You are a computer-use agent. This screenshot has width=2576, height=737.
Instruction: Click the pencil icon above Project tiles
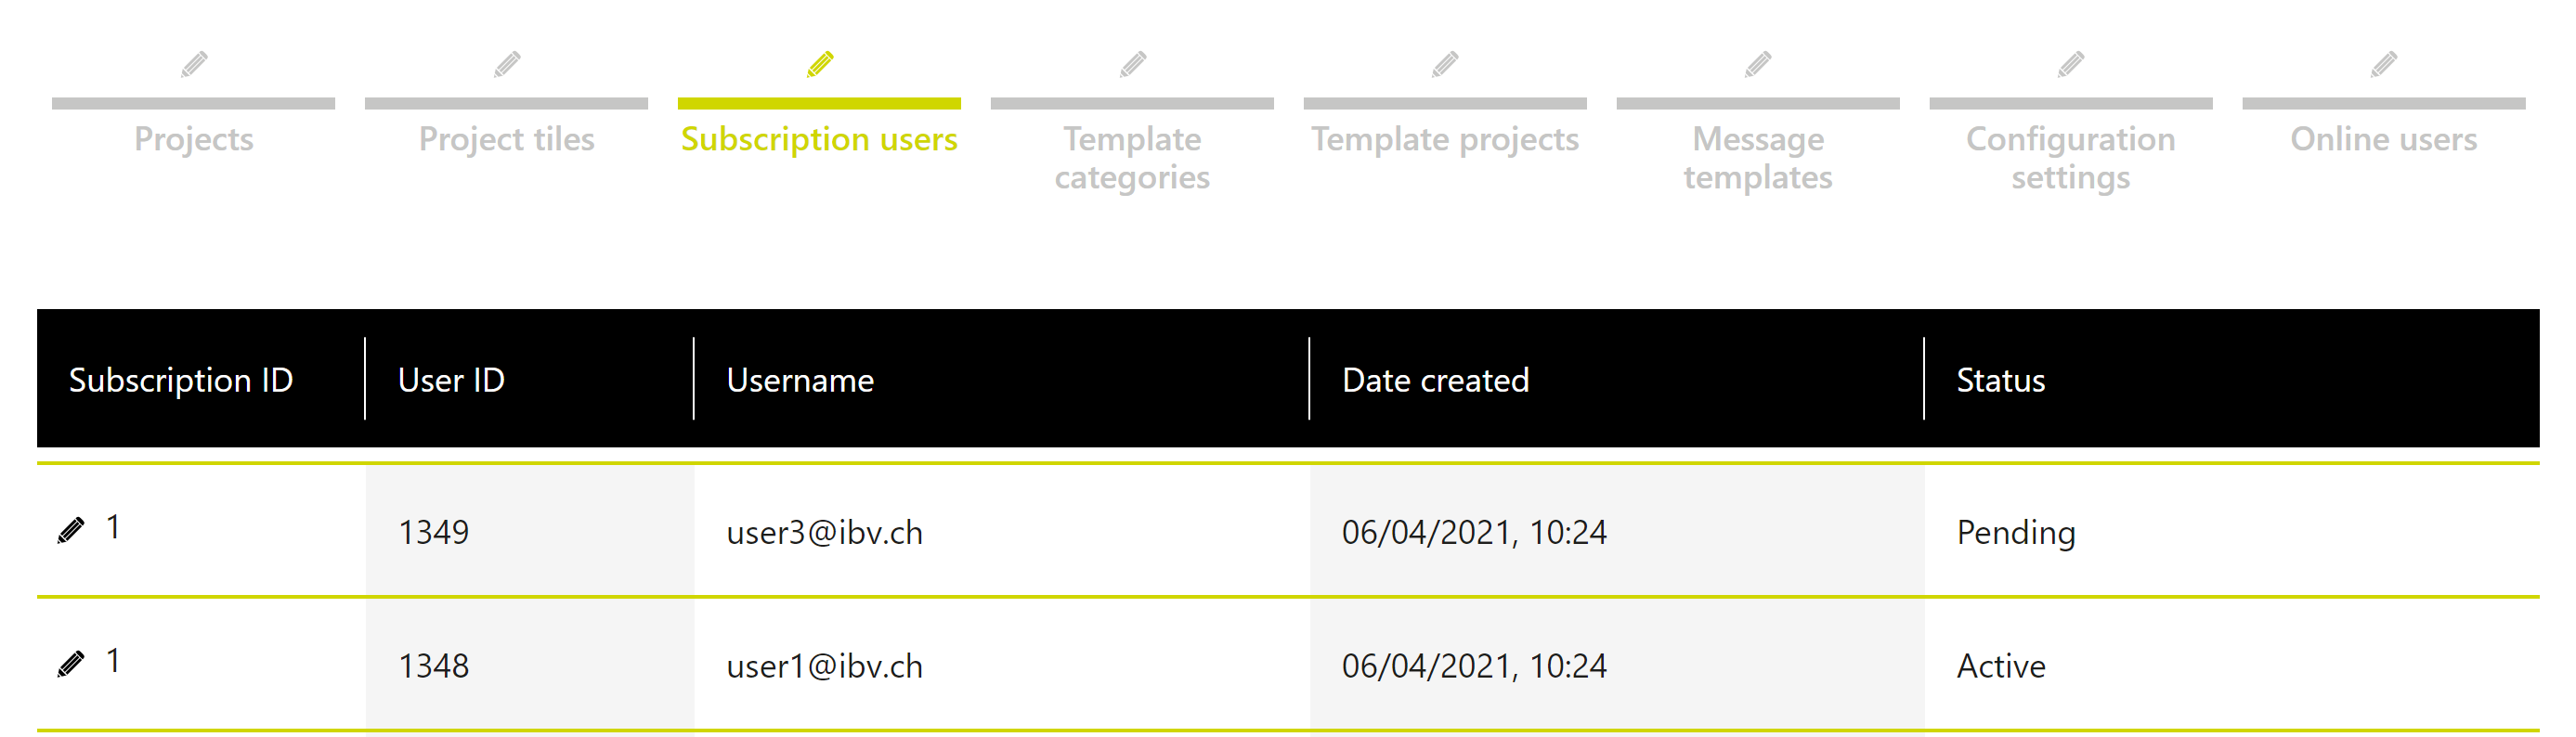point(507,65)
